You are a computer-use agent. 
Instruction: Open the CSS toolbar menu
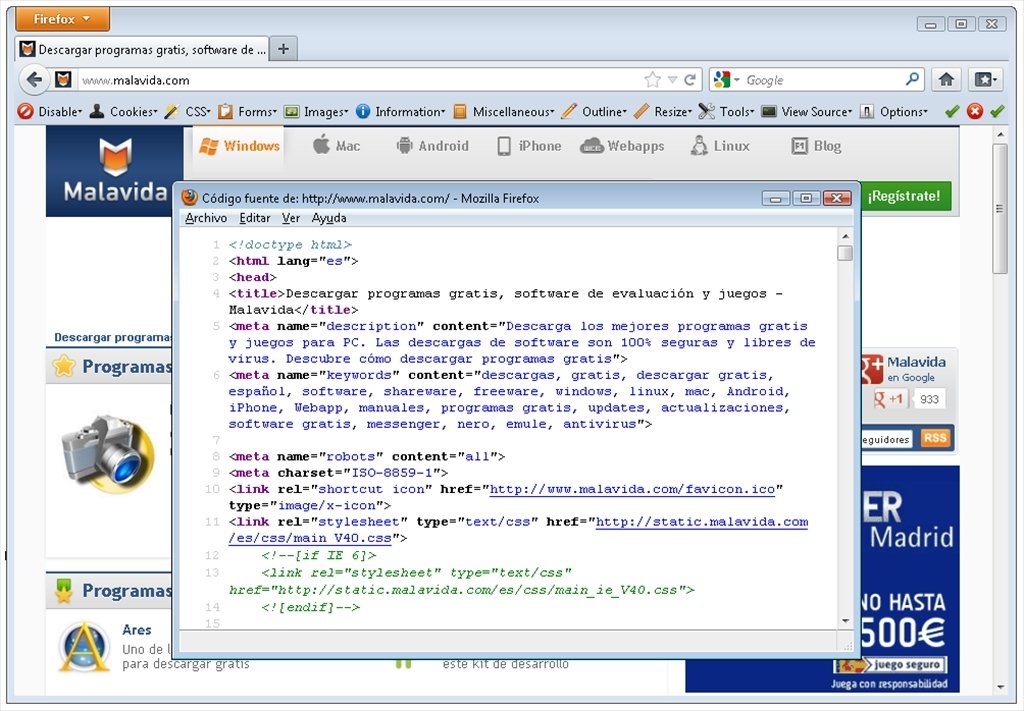tap(187, 112)
